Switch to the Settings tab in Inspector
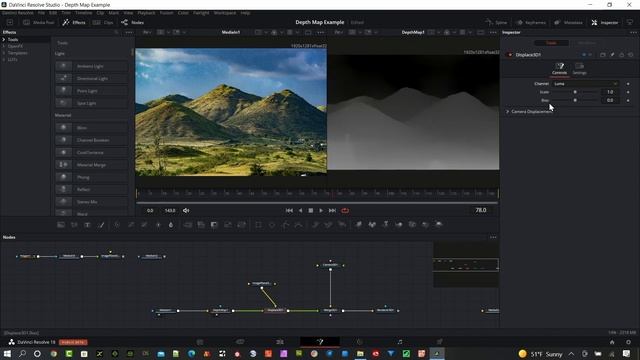The height and width of the screenshot is (360, 640). pos(579,68)
